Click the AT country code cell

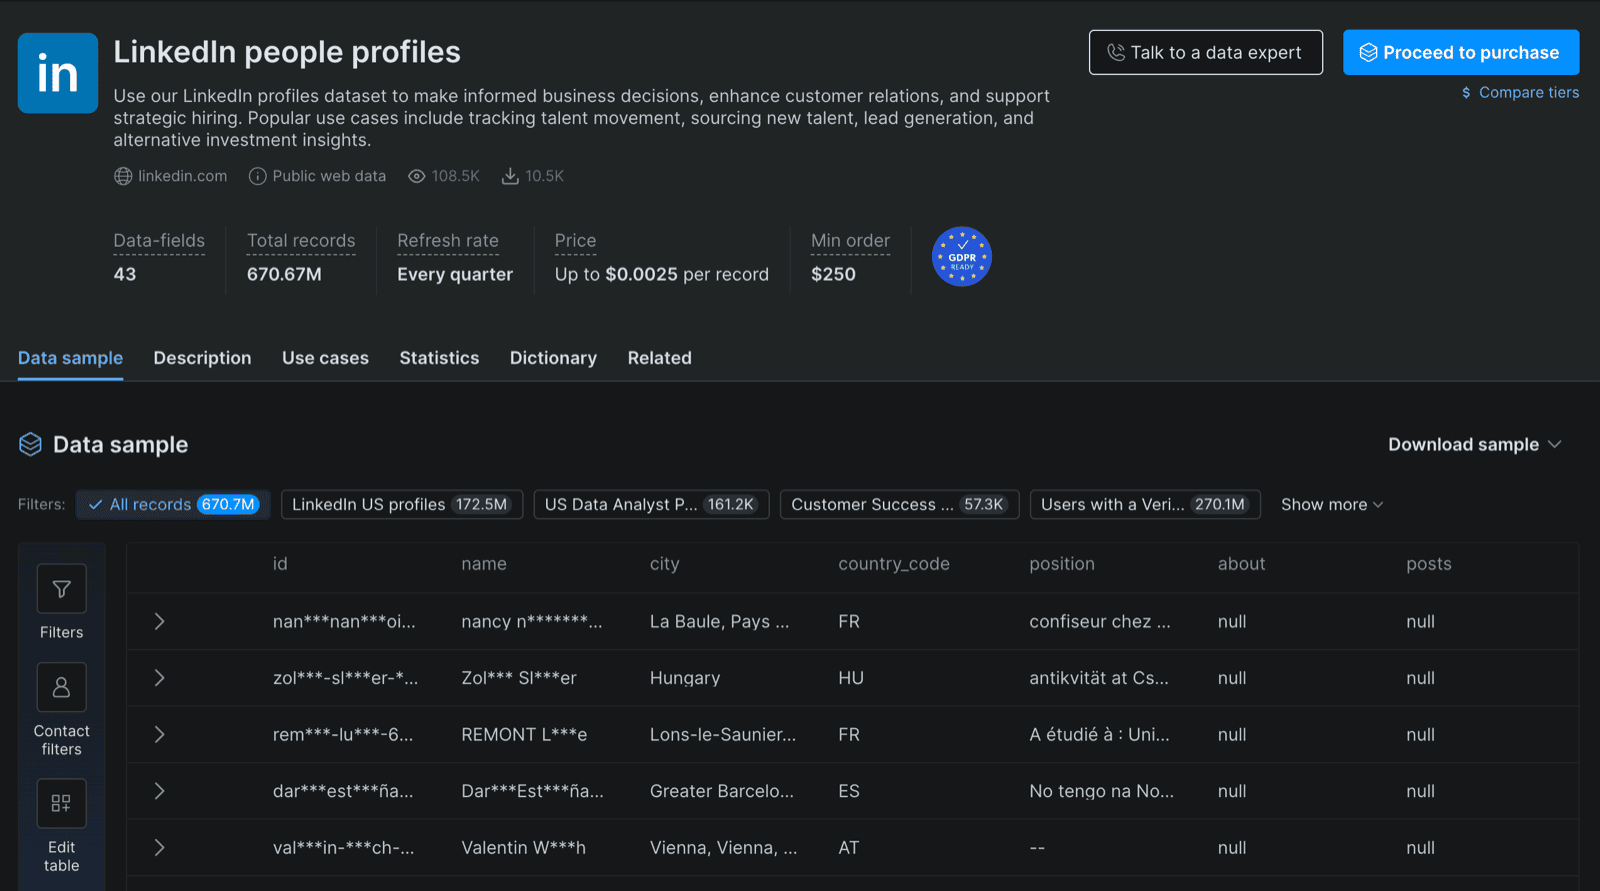point(849,847)
